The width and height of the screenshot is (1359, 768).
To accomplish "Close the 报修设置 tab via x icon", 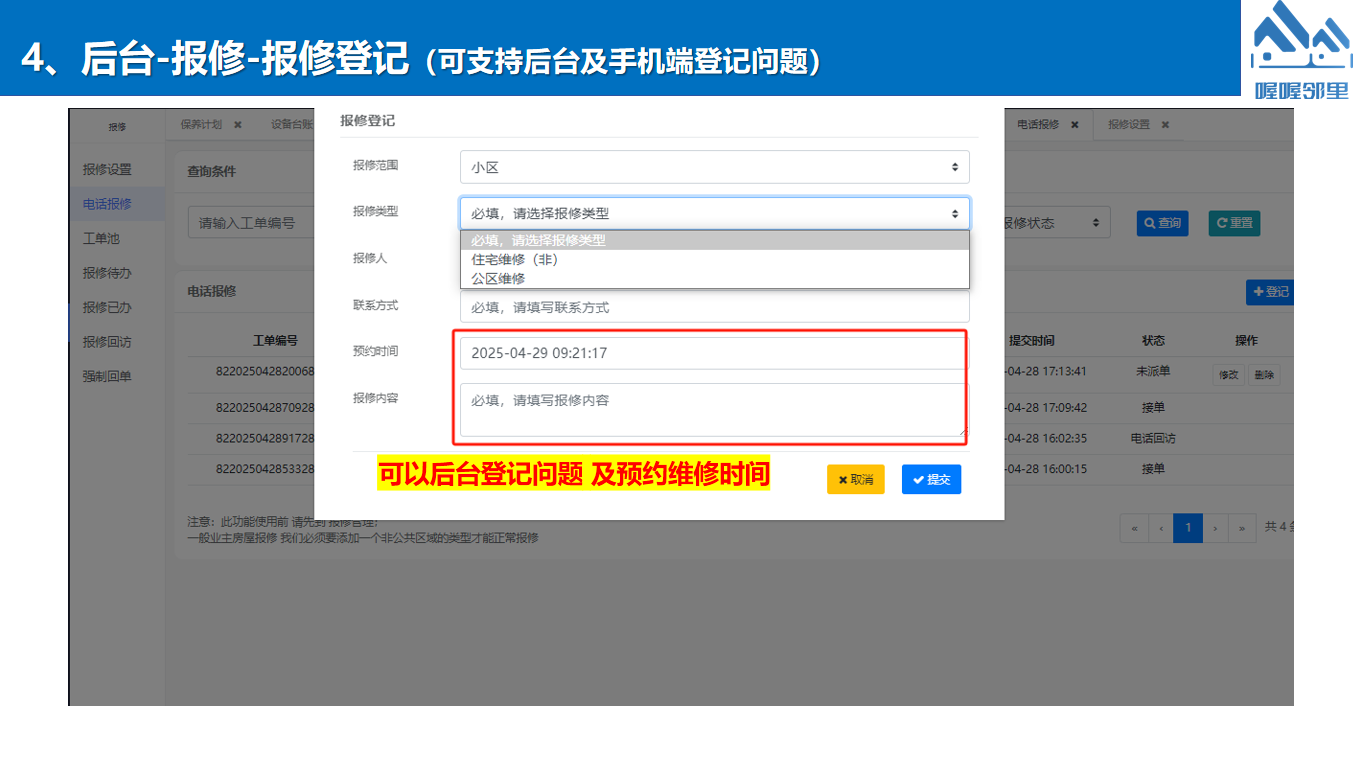I will pyautogui.click(x=1164, y=125).
